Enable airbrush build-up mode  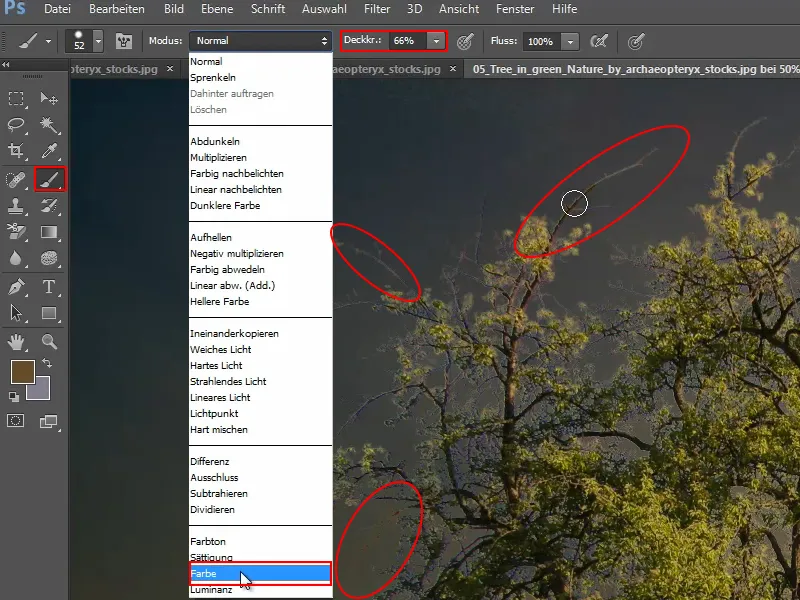click(x=598, y=41)
